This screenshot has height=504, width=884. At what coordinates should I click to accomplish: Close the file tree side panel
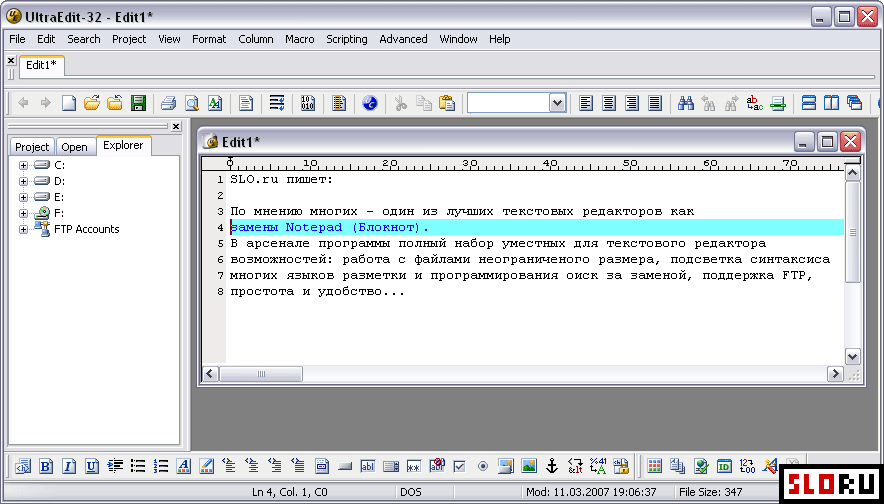[175, 126]
